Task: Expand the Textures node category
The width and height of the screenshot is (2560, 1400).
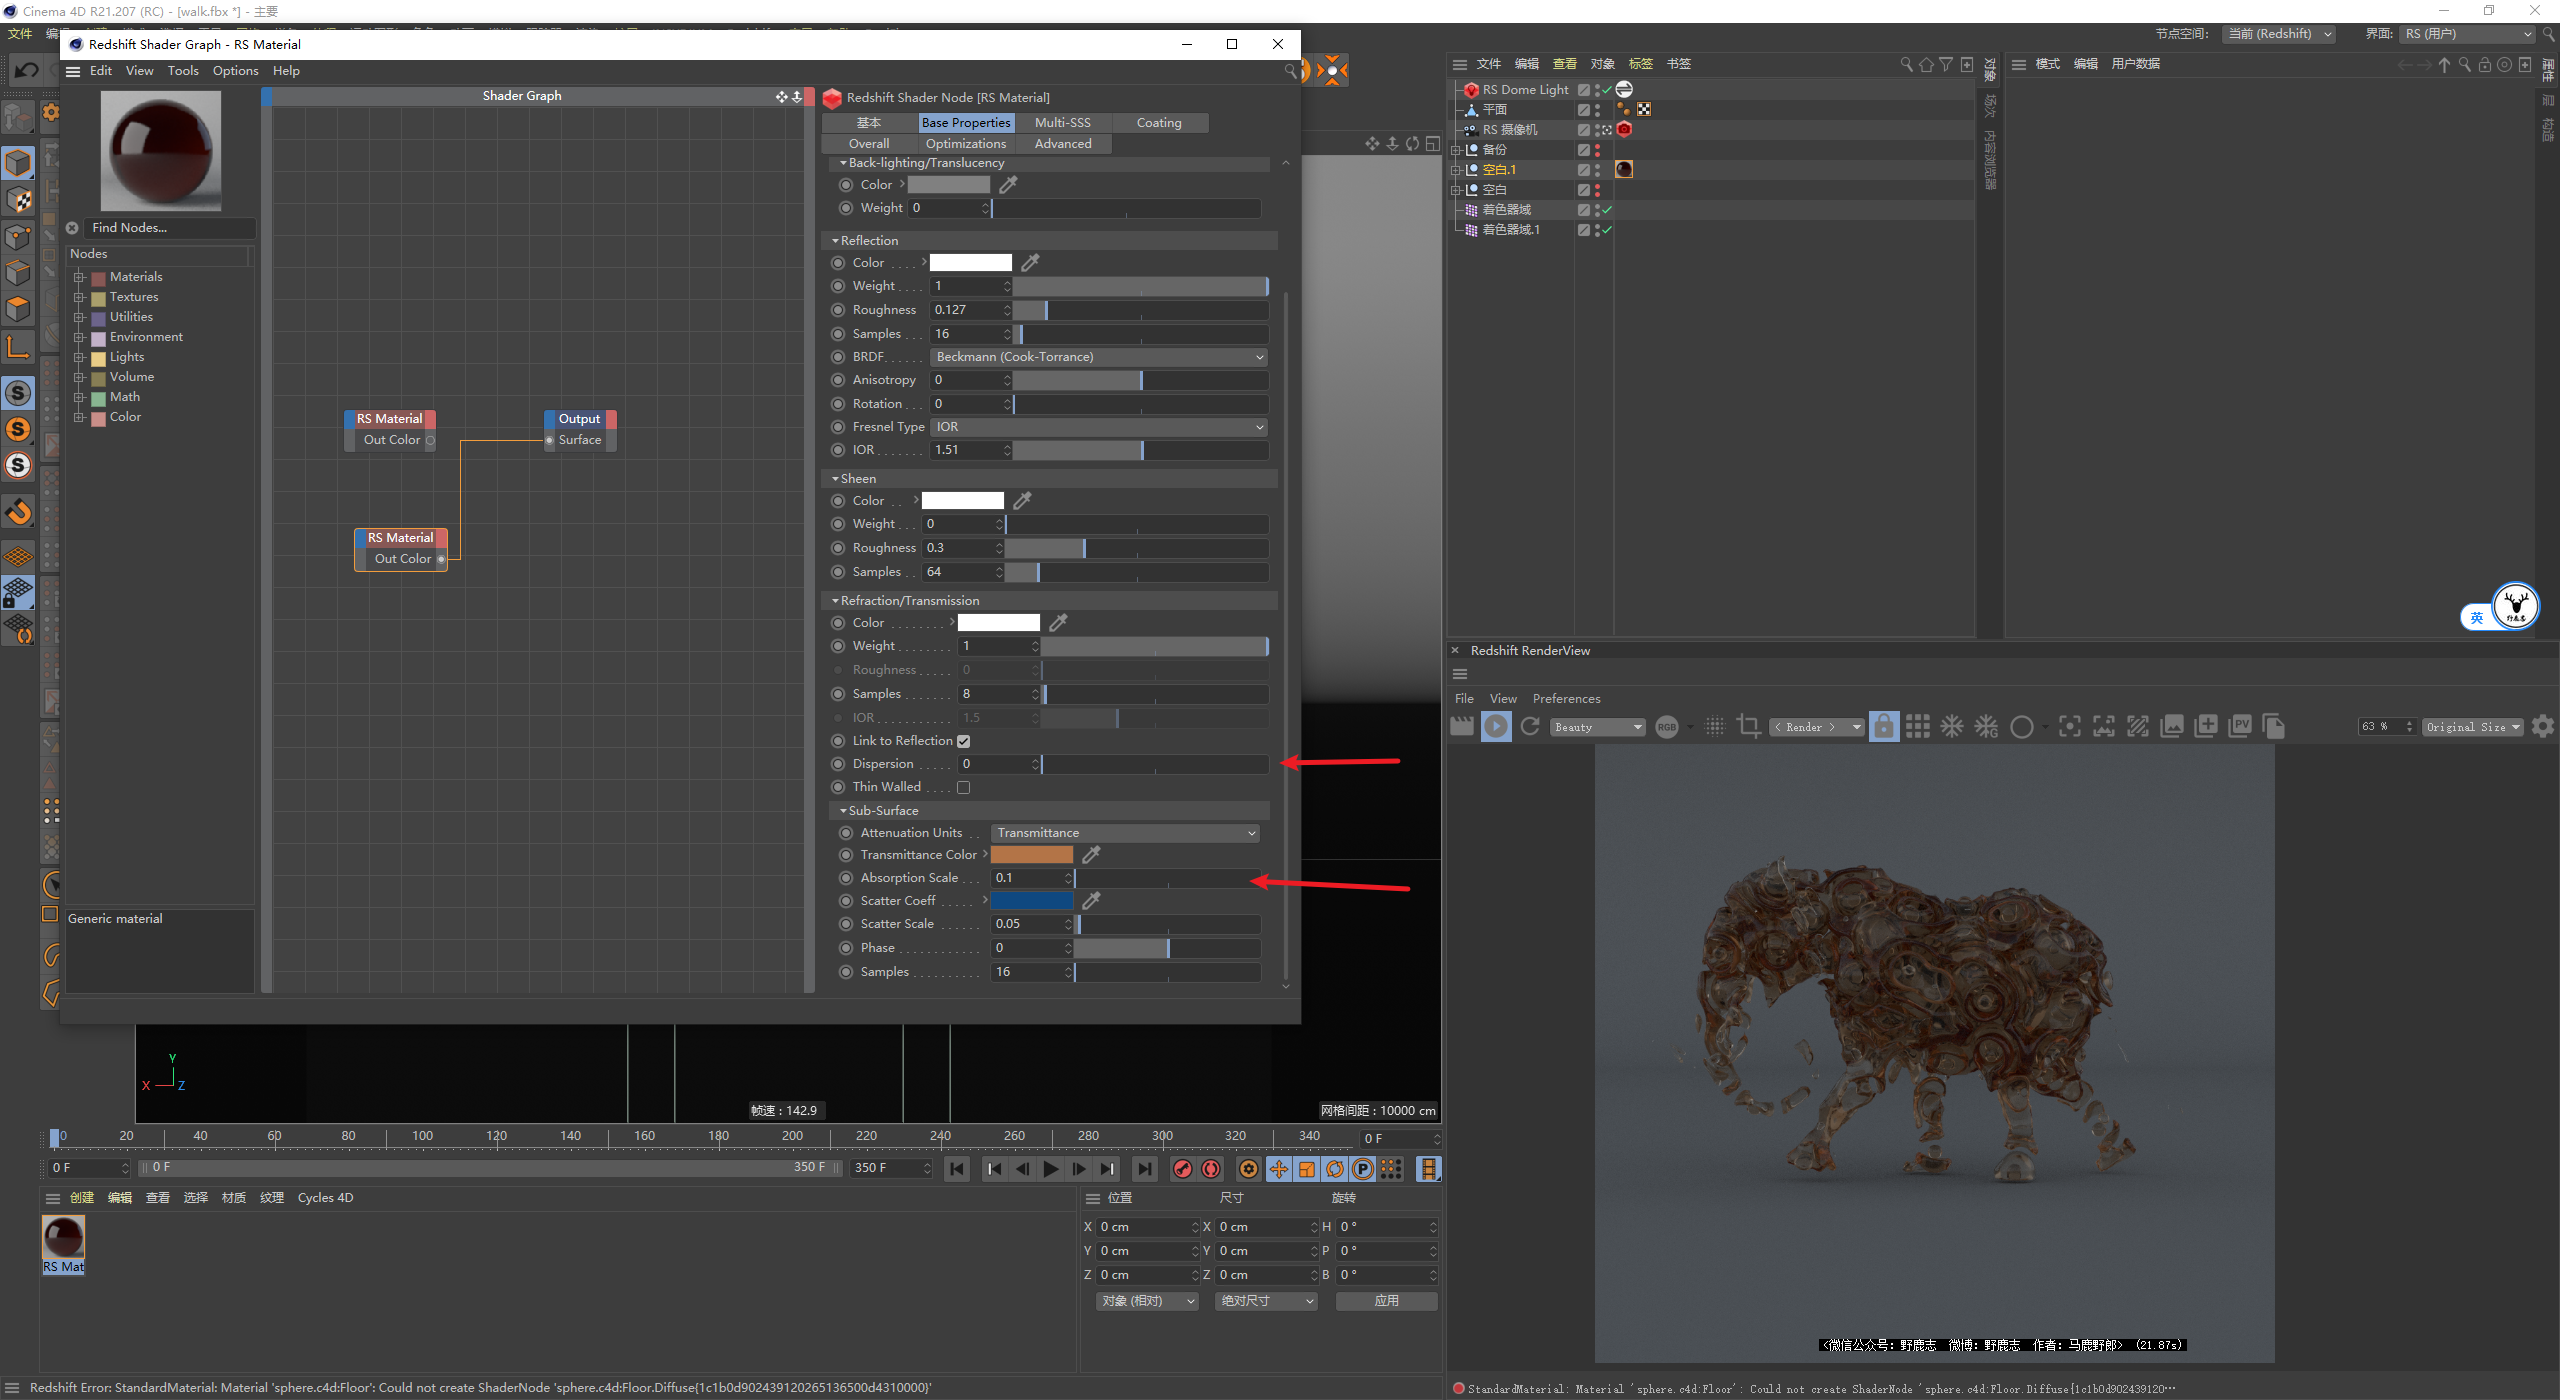Action: pos(79,297)
